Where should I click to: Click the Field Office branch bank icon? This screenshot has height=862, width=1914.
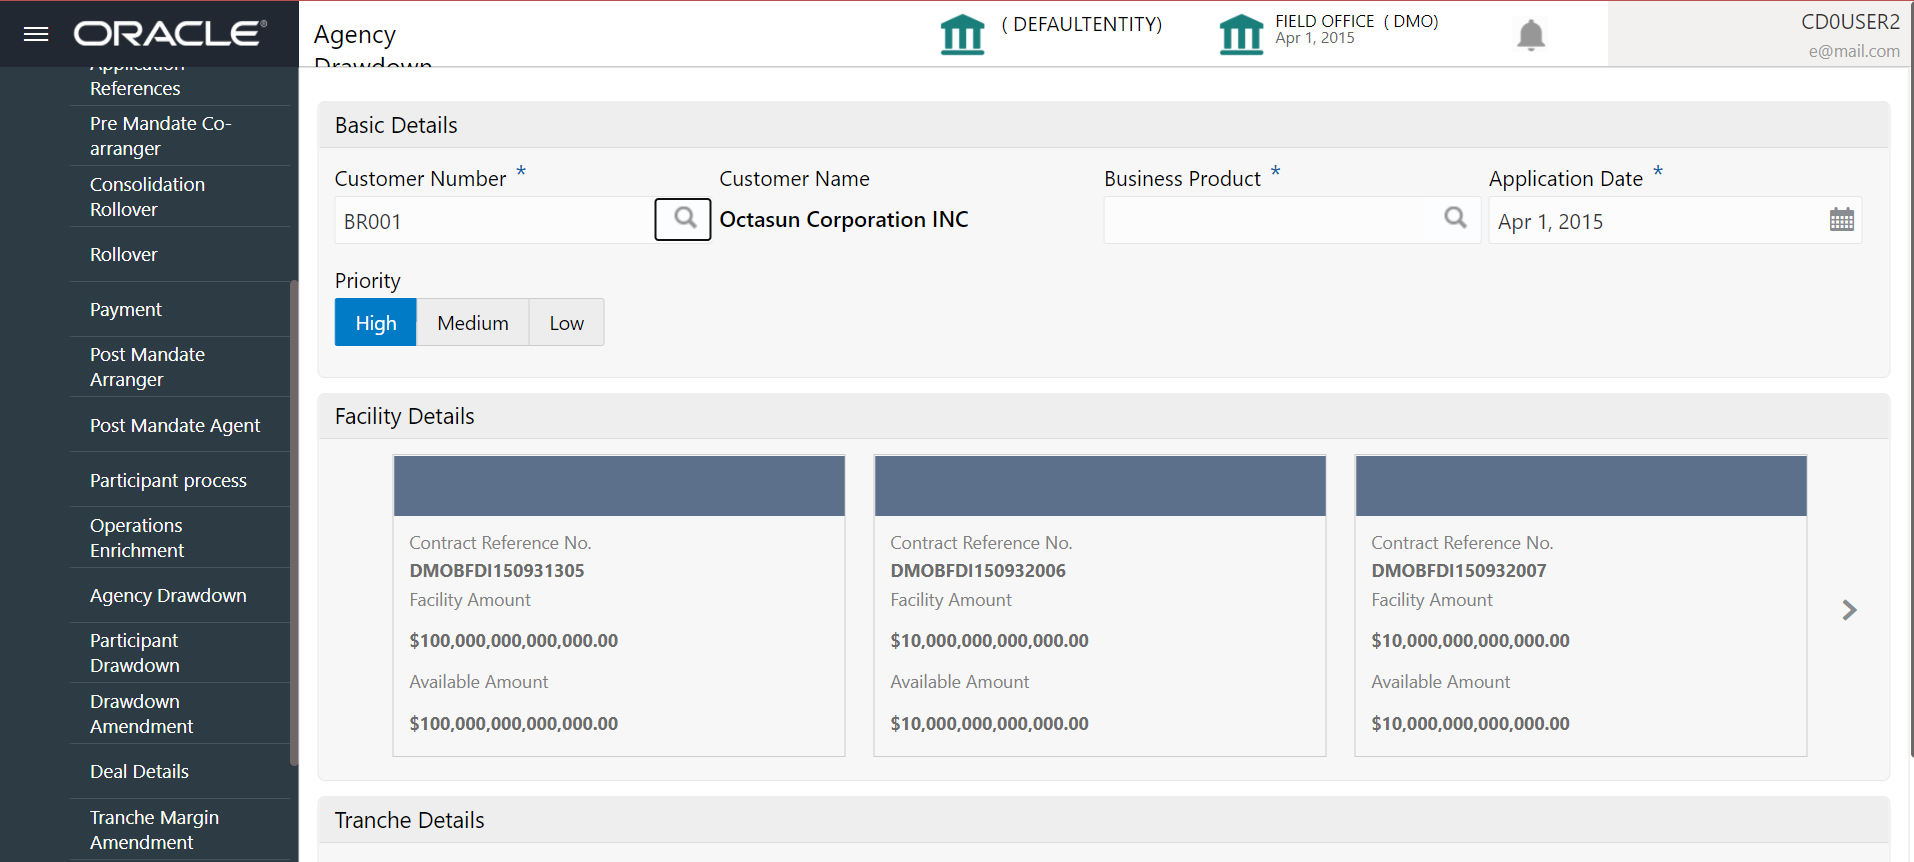(x=1241, y=34)
